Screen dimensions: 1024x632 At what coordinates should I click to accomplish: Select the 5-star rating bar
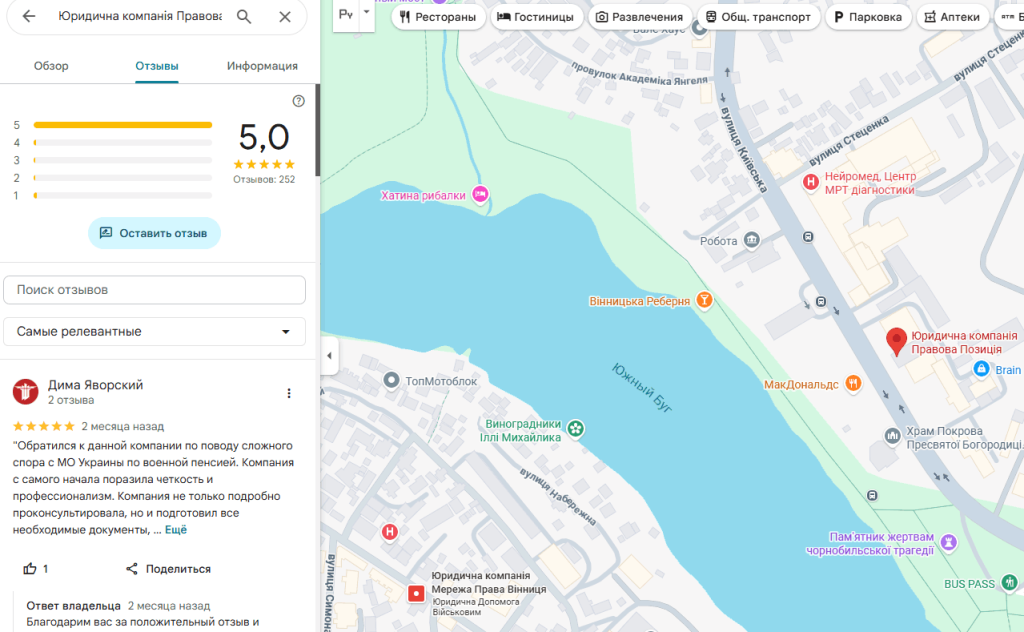pos(123,125)
